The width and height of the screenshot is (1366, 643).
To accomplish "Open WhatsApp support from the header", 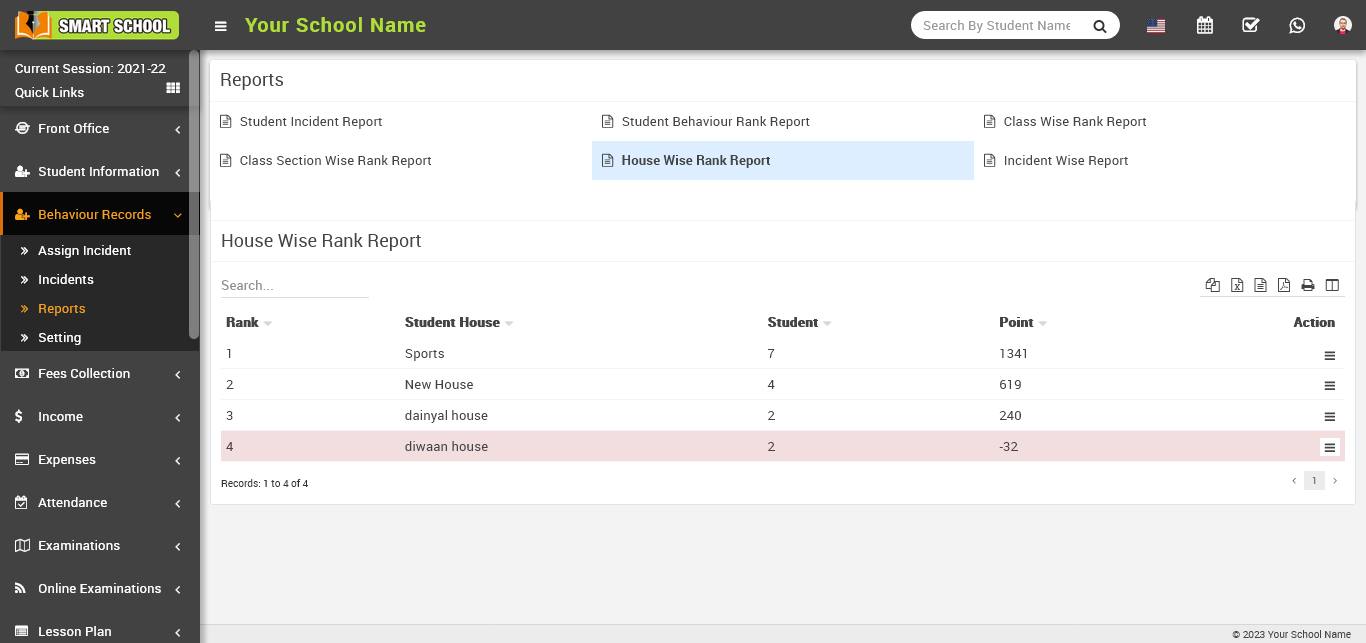I will click(x=1297, y=25).
